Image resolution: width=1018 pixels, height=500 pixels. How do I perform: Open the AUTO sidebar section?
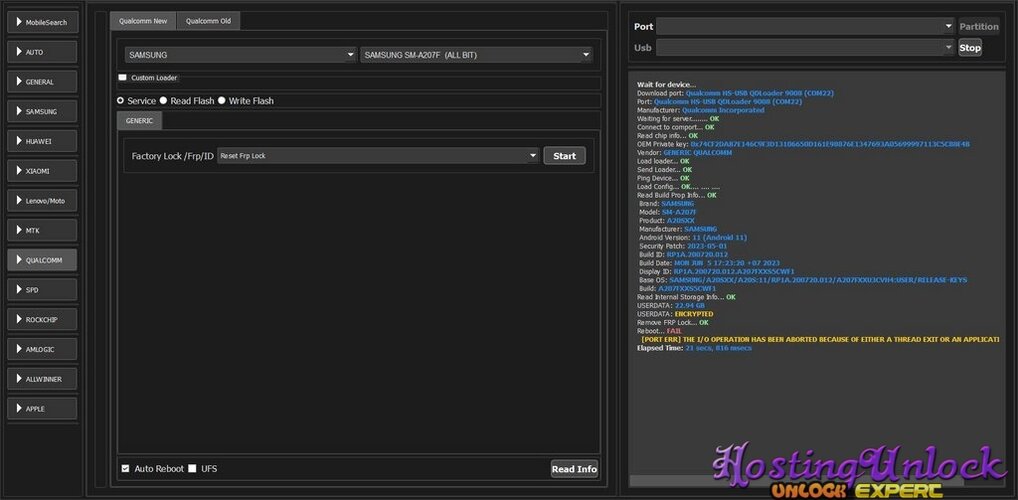(x=42, y=52)
